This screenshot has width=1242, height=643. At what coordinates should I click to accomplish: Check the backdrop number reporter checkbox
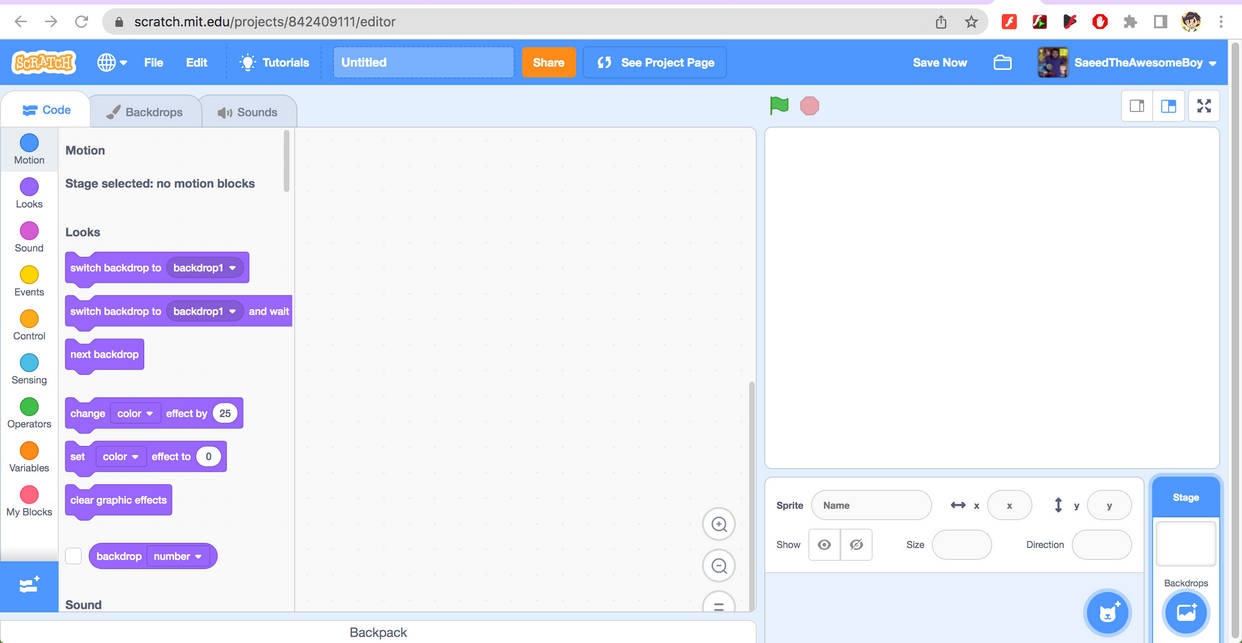click(74, 556)
